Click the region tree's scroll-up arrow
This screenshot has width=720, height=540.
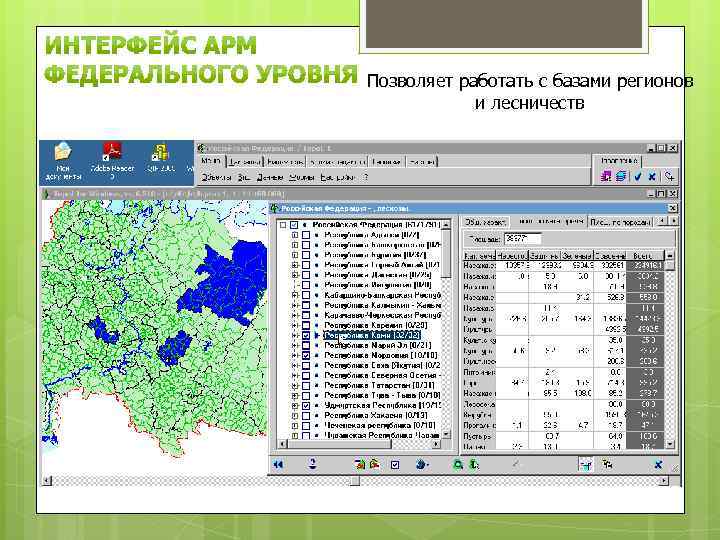(x=446, y=225)
